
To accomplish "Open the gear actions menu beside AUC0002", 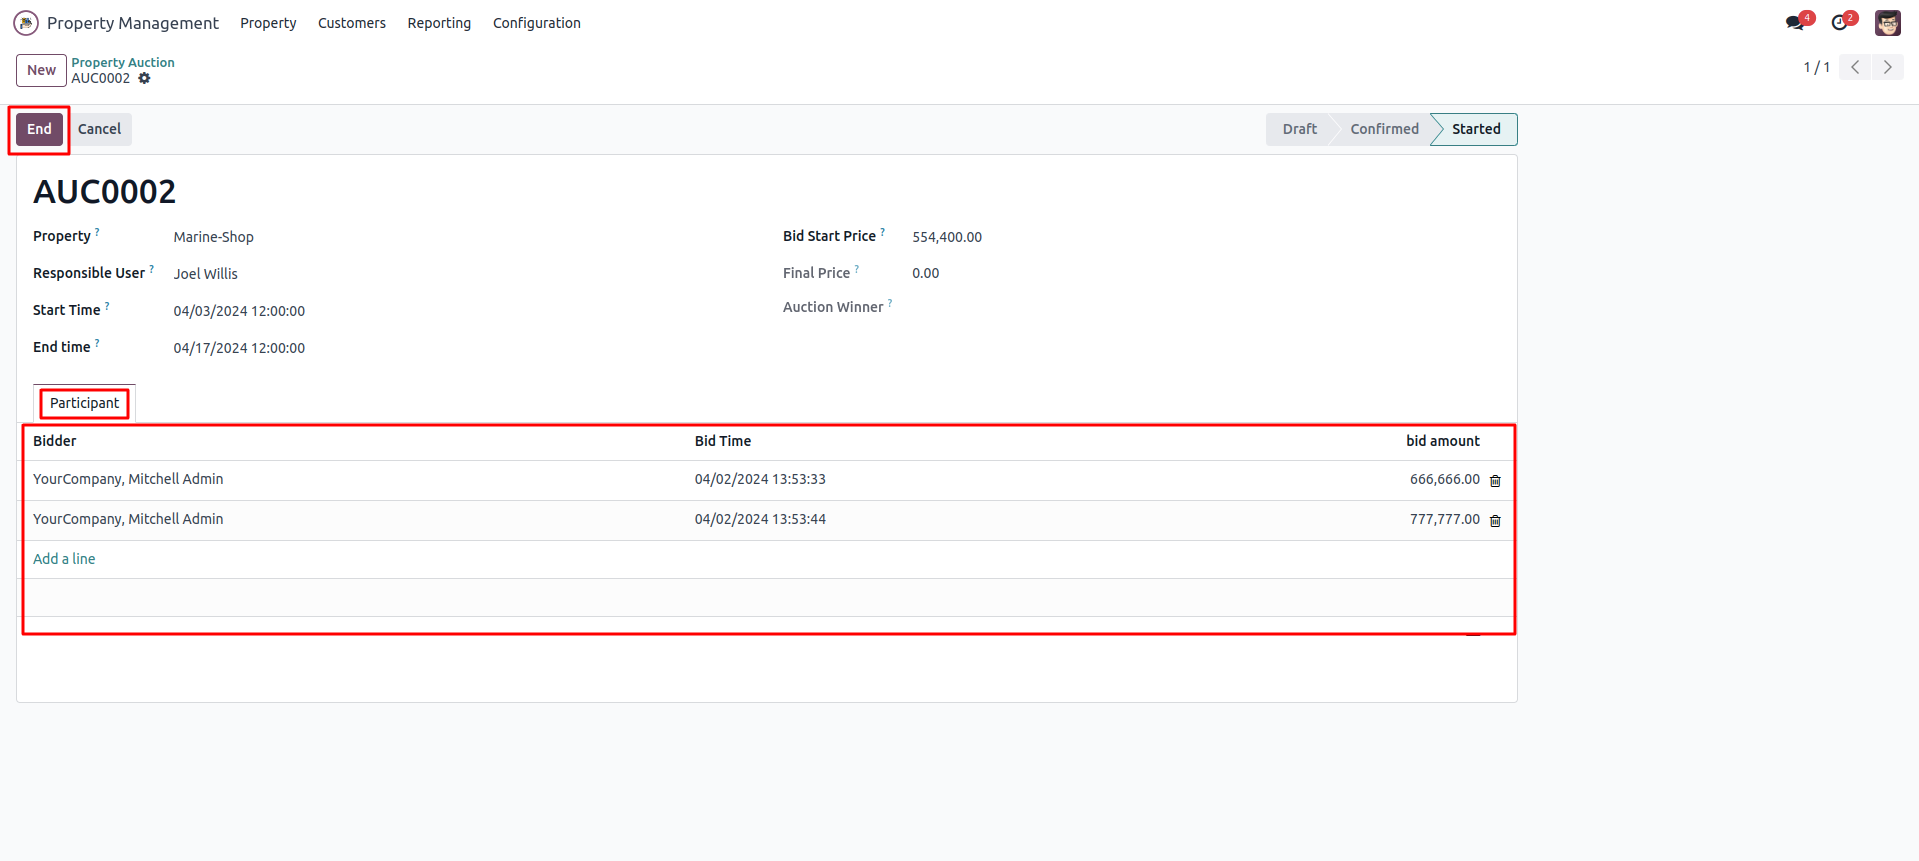I will pos(144,78).
